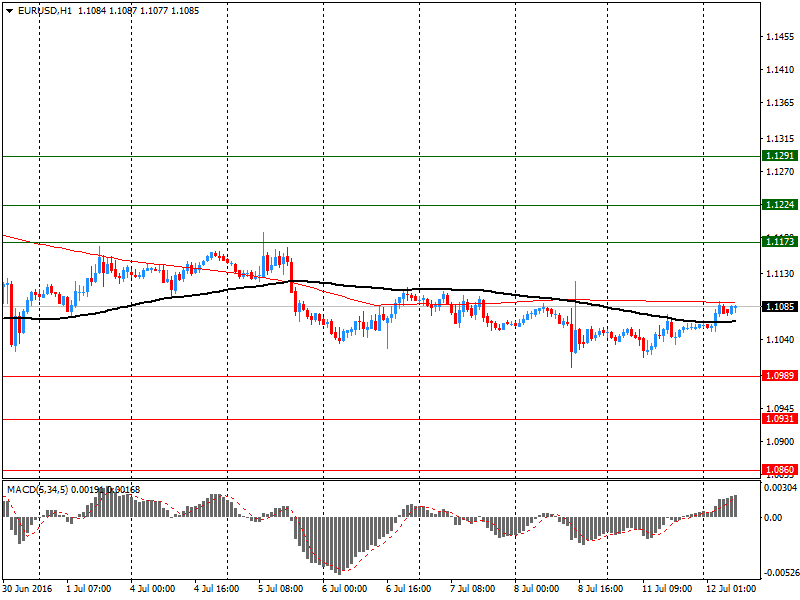This screenshot has height=600, width=800.
Task: Select the 1.1224 green resistance level label
Action: coord(780,205)
